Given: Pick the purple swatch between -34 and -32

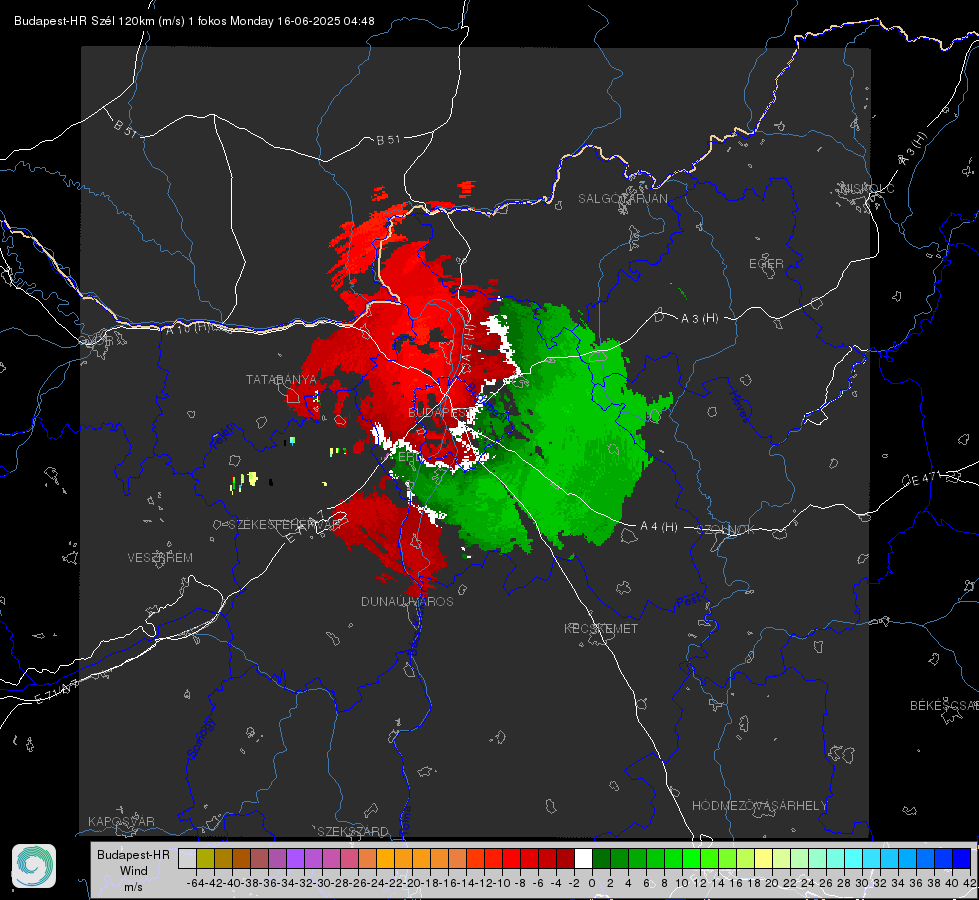Looking at the screenshot, I should click(x=295, y=858).
